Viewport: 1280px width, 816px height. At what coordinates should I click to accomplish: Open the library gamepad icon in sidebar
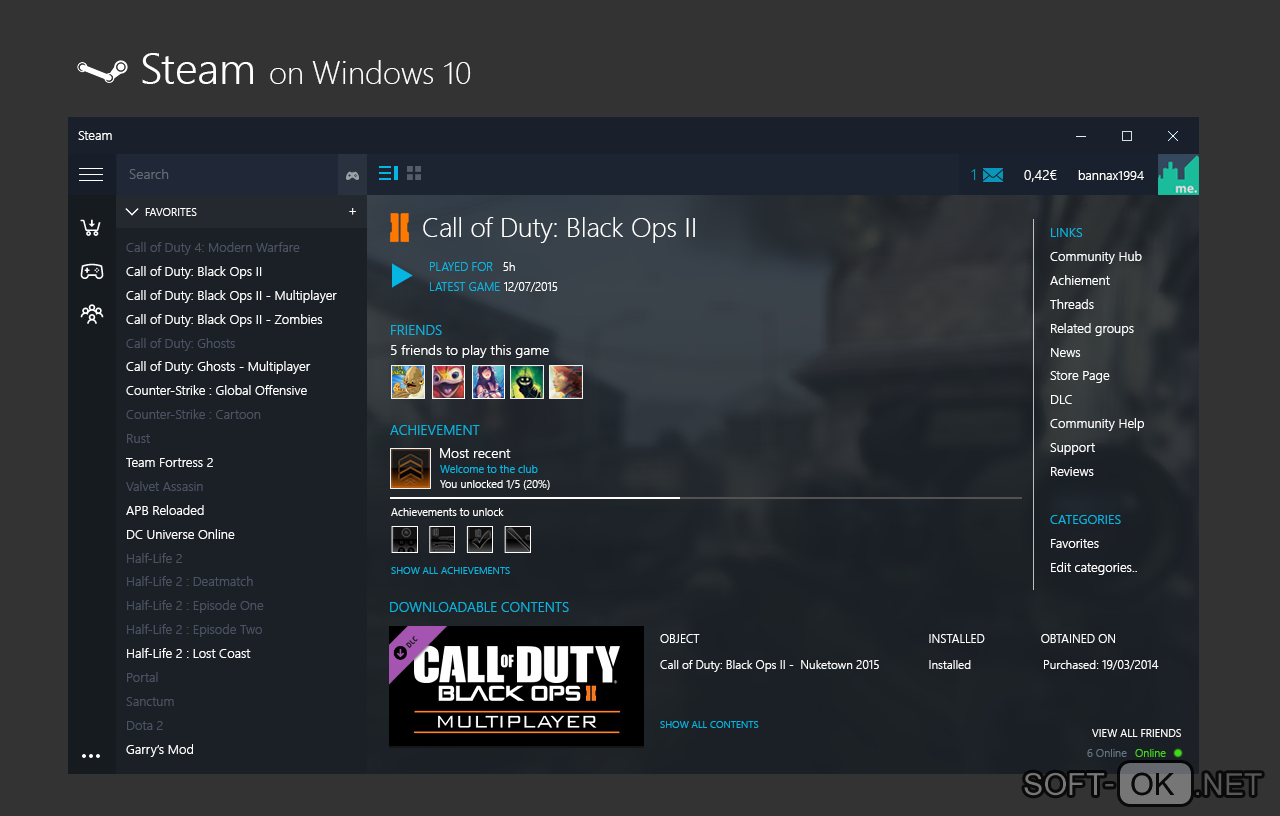[91, 271]
